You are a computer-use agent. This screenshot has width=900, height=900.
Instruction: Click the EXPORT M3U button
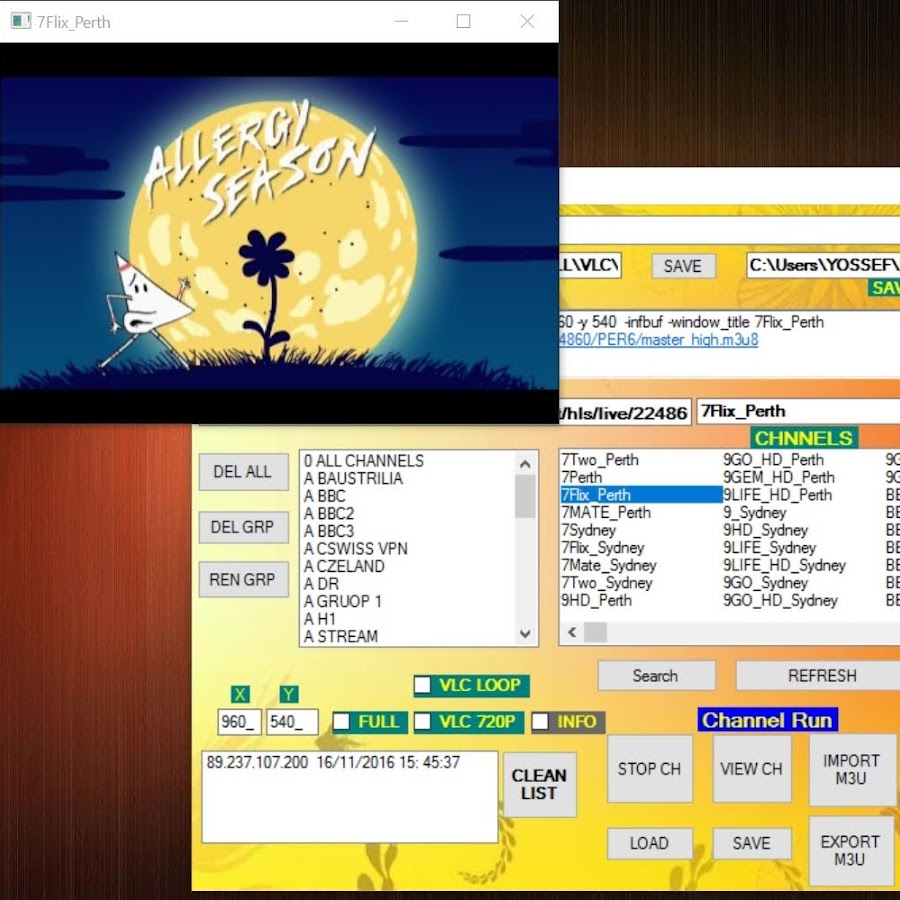[x=850, y=850]
